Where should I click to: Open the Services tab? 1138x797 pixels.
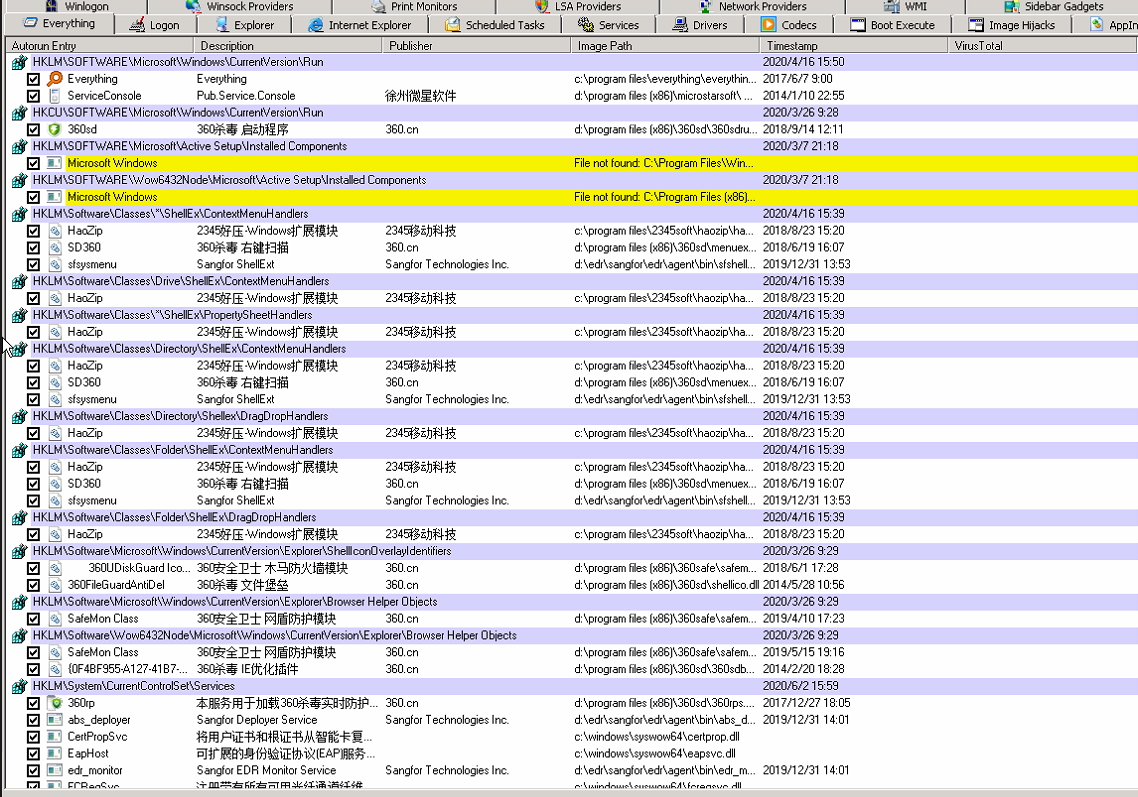[x=607, y=25]
